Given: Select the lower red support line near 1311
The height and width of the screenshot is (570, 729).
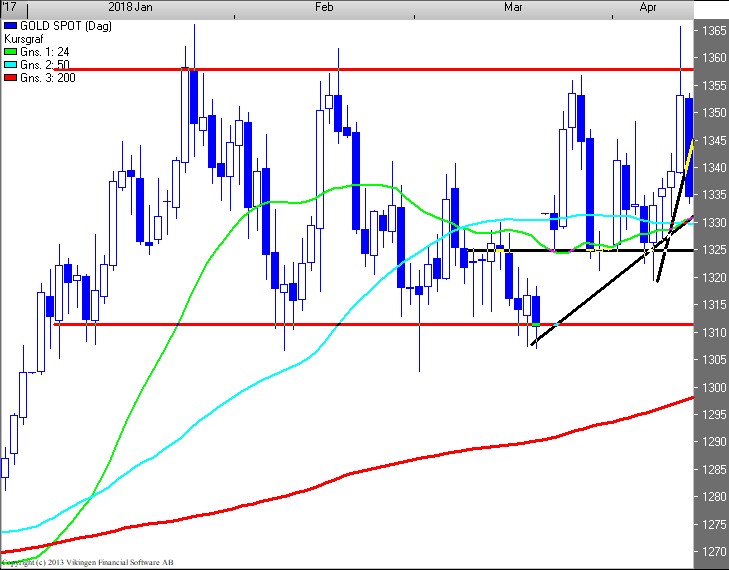Looking at the screenshot, I should [372, 325].
